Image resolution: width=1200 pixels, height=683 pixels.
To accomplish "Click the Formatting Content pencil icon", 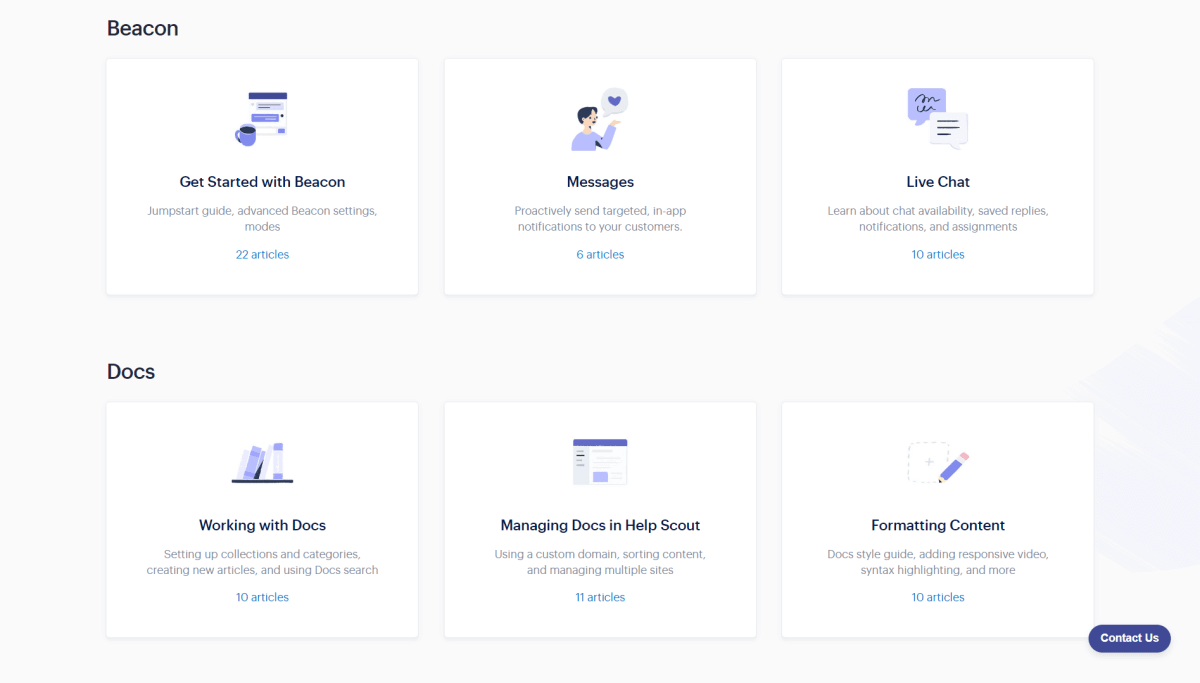I will pos(938,462).
